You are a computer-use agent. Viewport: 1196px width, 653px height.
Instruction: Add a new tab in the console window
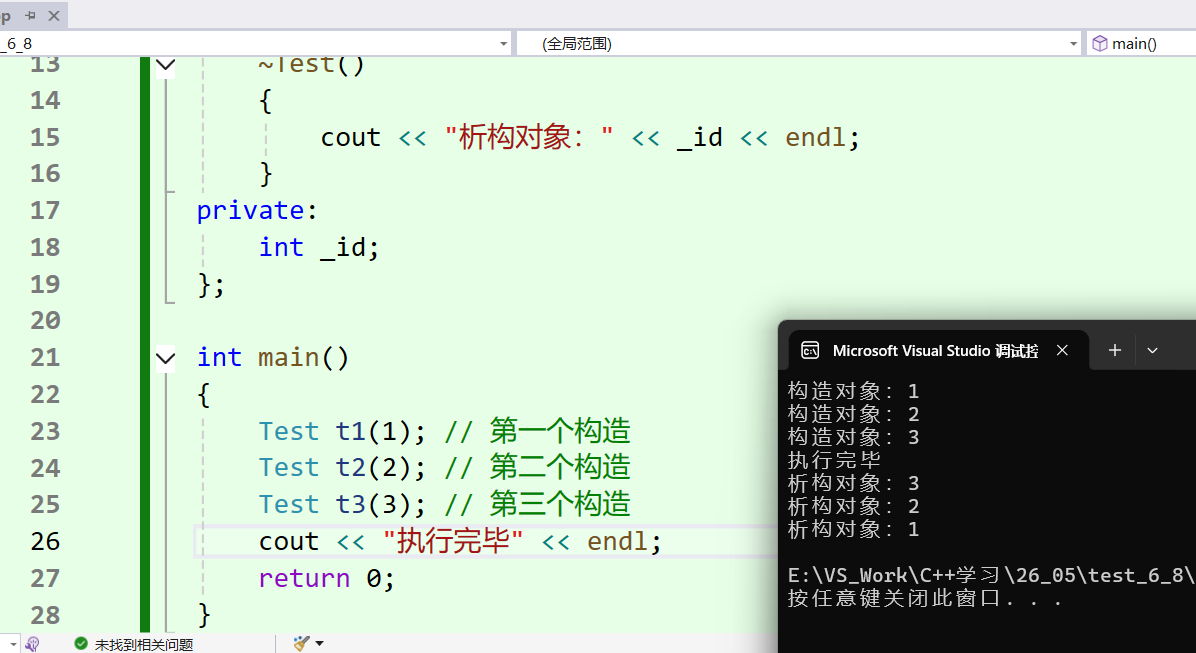tap(1114, 350)
